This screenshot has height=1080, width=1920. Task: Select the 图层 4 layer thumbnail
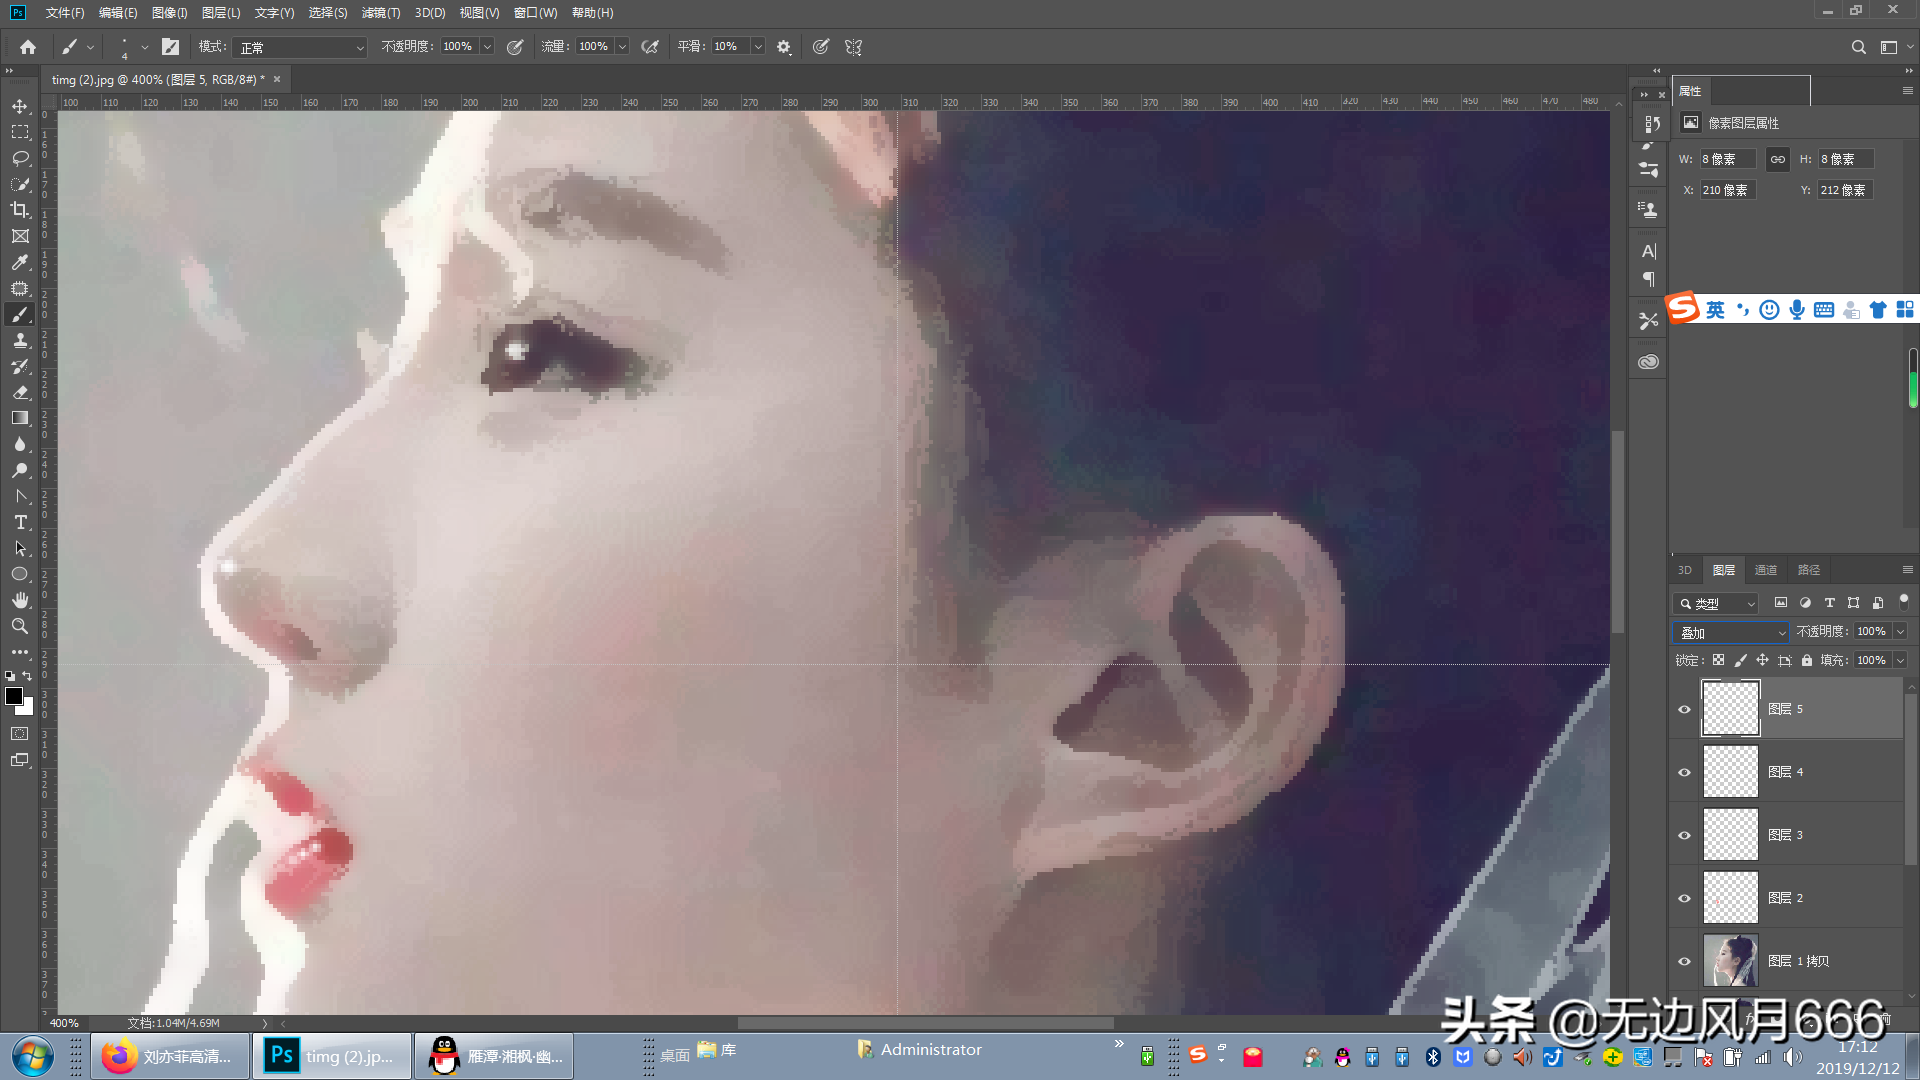[1730, 771]
